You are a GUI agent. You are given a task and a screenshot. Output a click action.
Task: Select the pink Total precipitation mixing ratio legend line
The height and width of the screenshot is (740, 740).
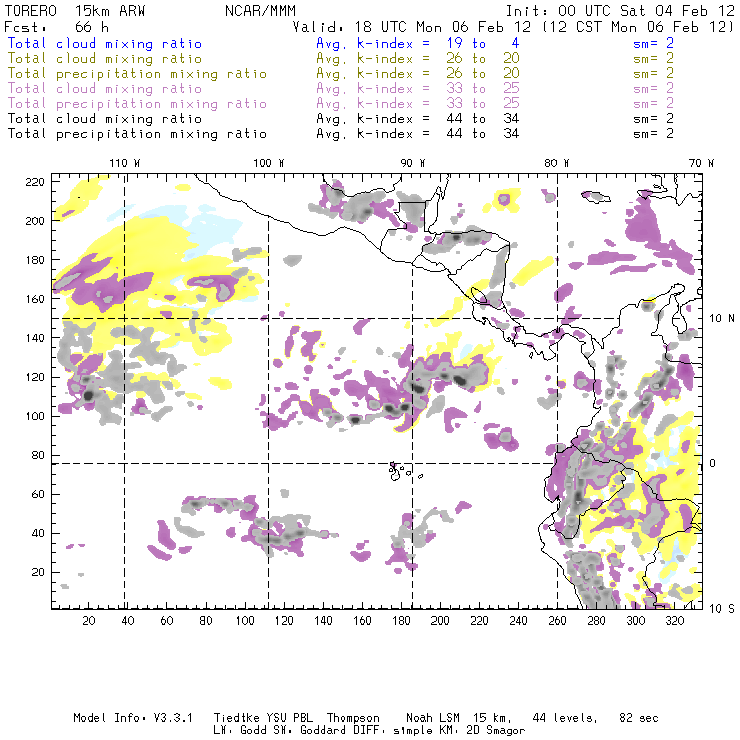pyautogui.click(x=137, y=104)
